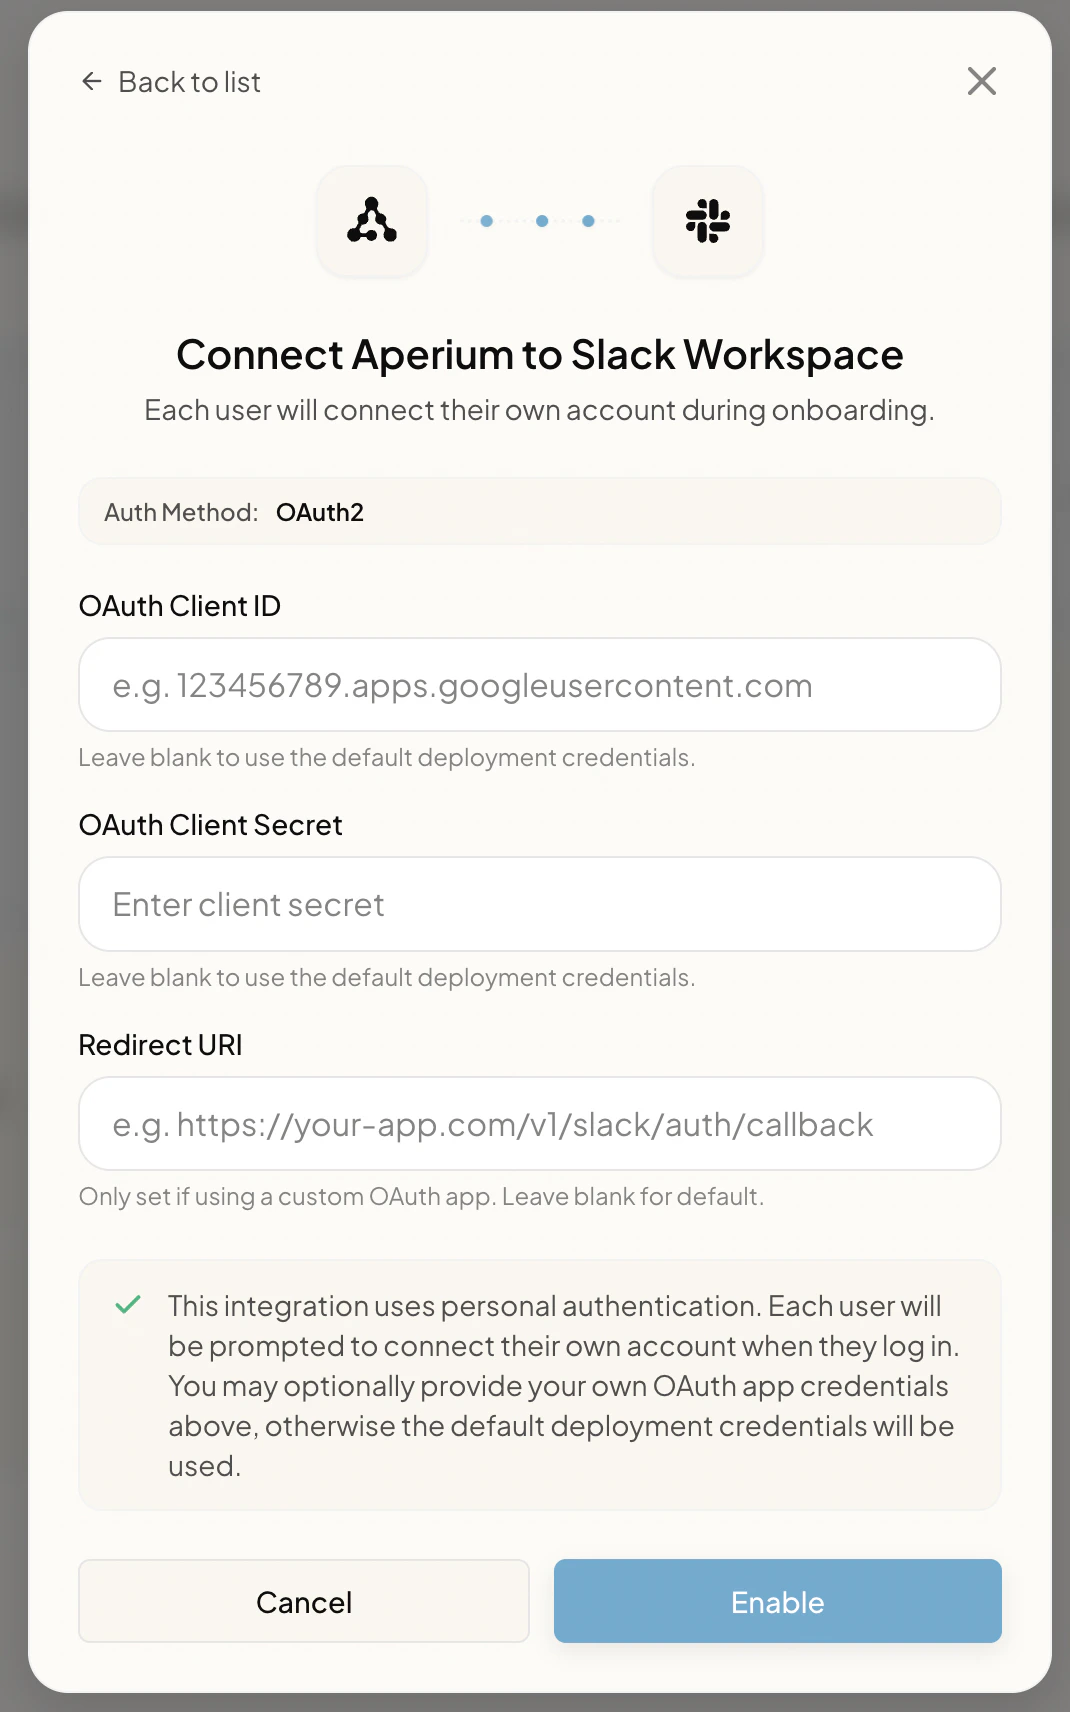Click the Aperium logo icon
The image size is (1070, 1712).
[372, 220]
